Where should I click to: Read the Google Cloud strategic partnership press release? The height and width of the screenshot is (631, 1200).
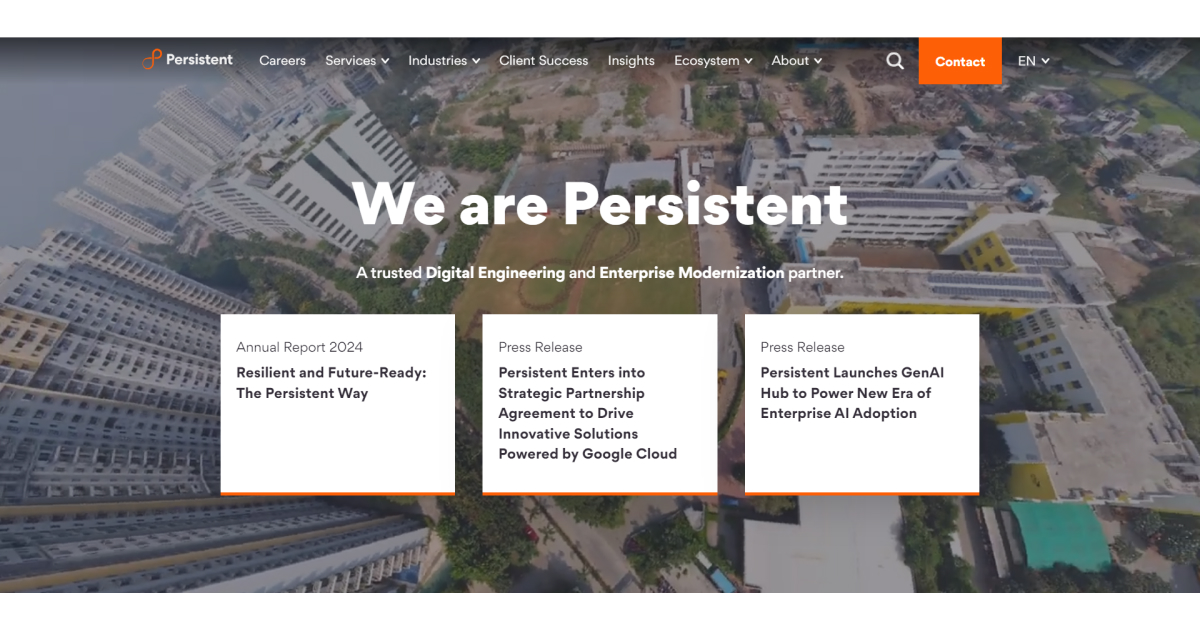pyautogui.click(x=587, y=413)
